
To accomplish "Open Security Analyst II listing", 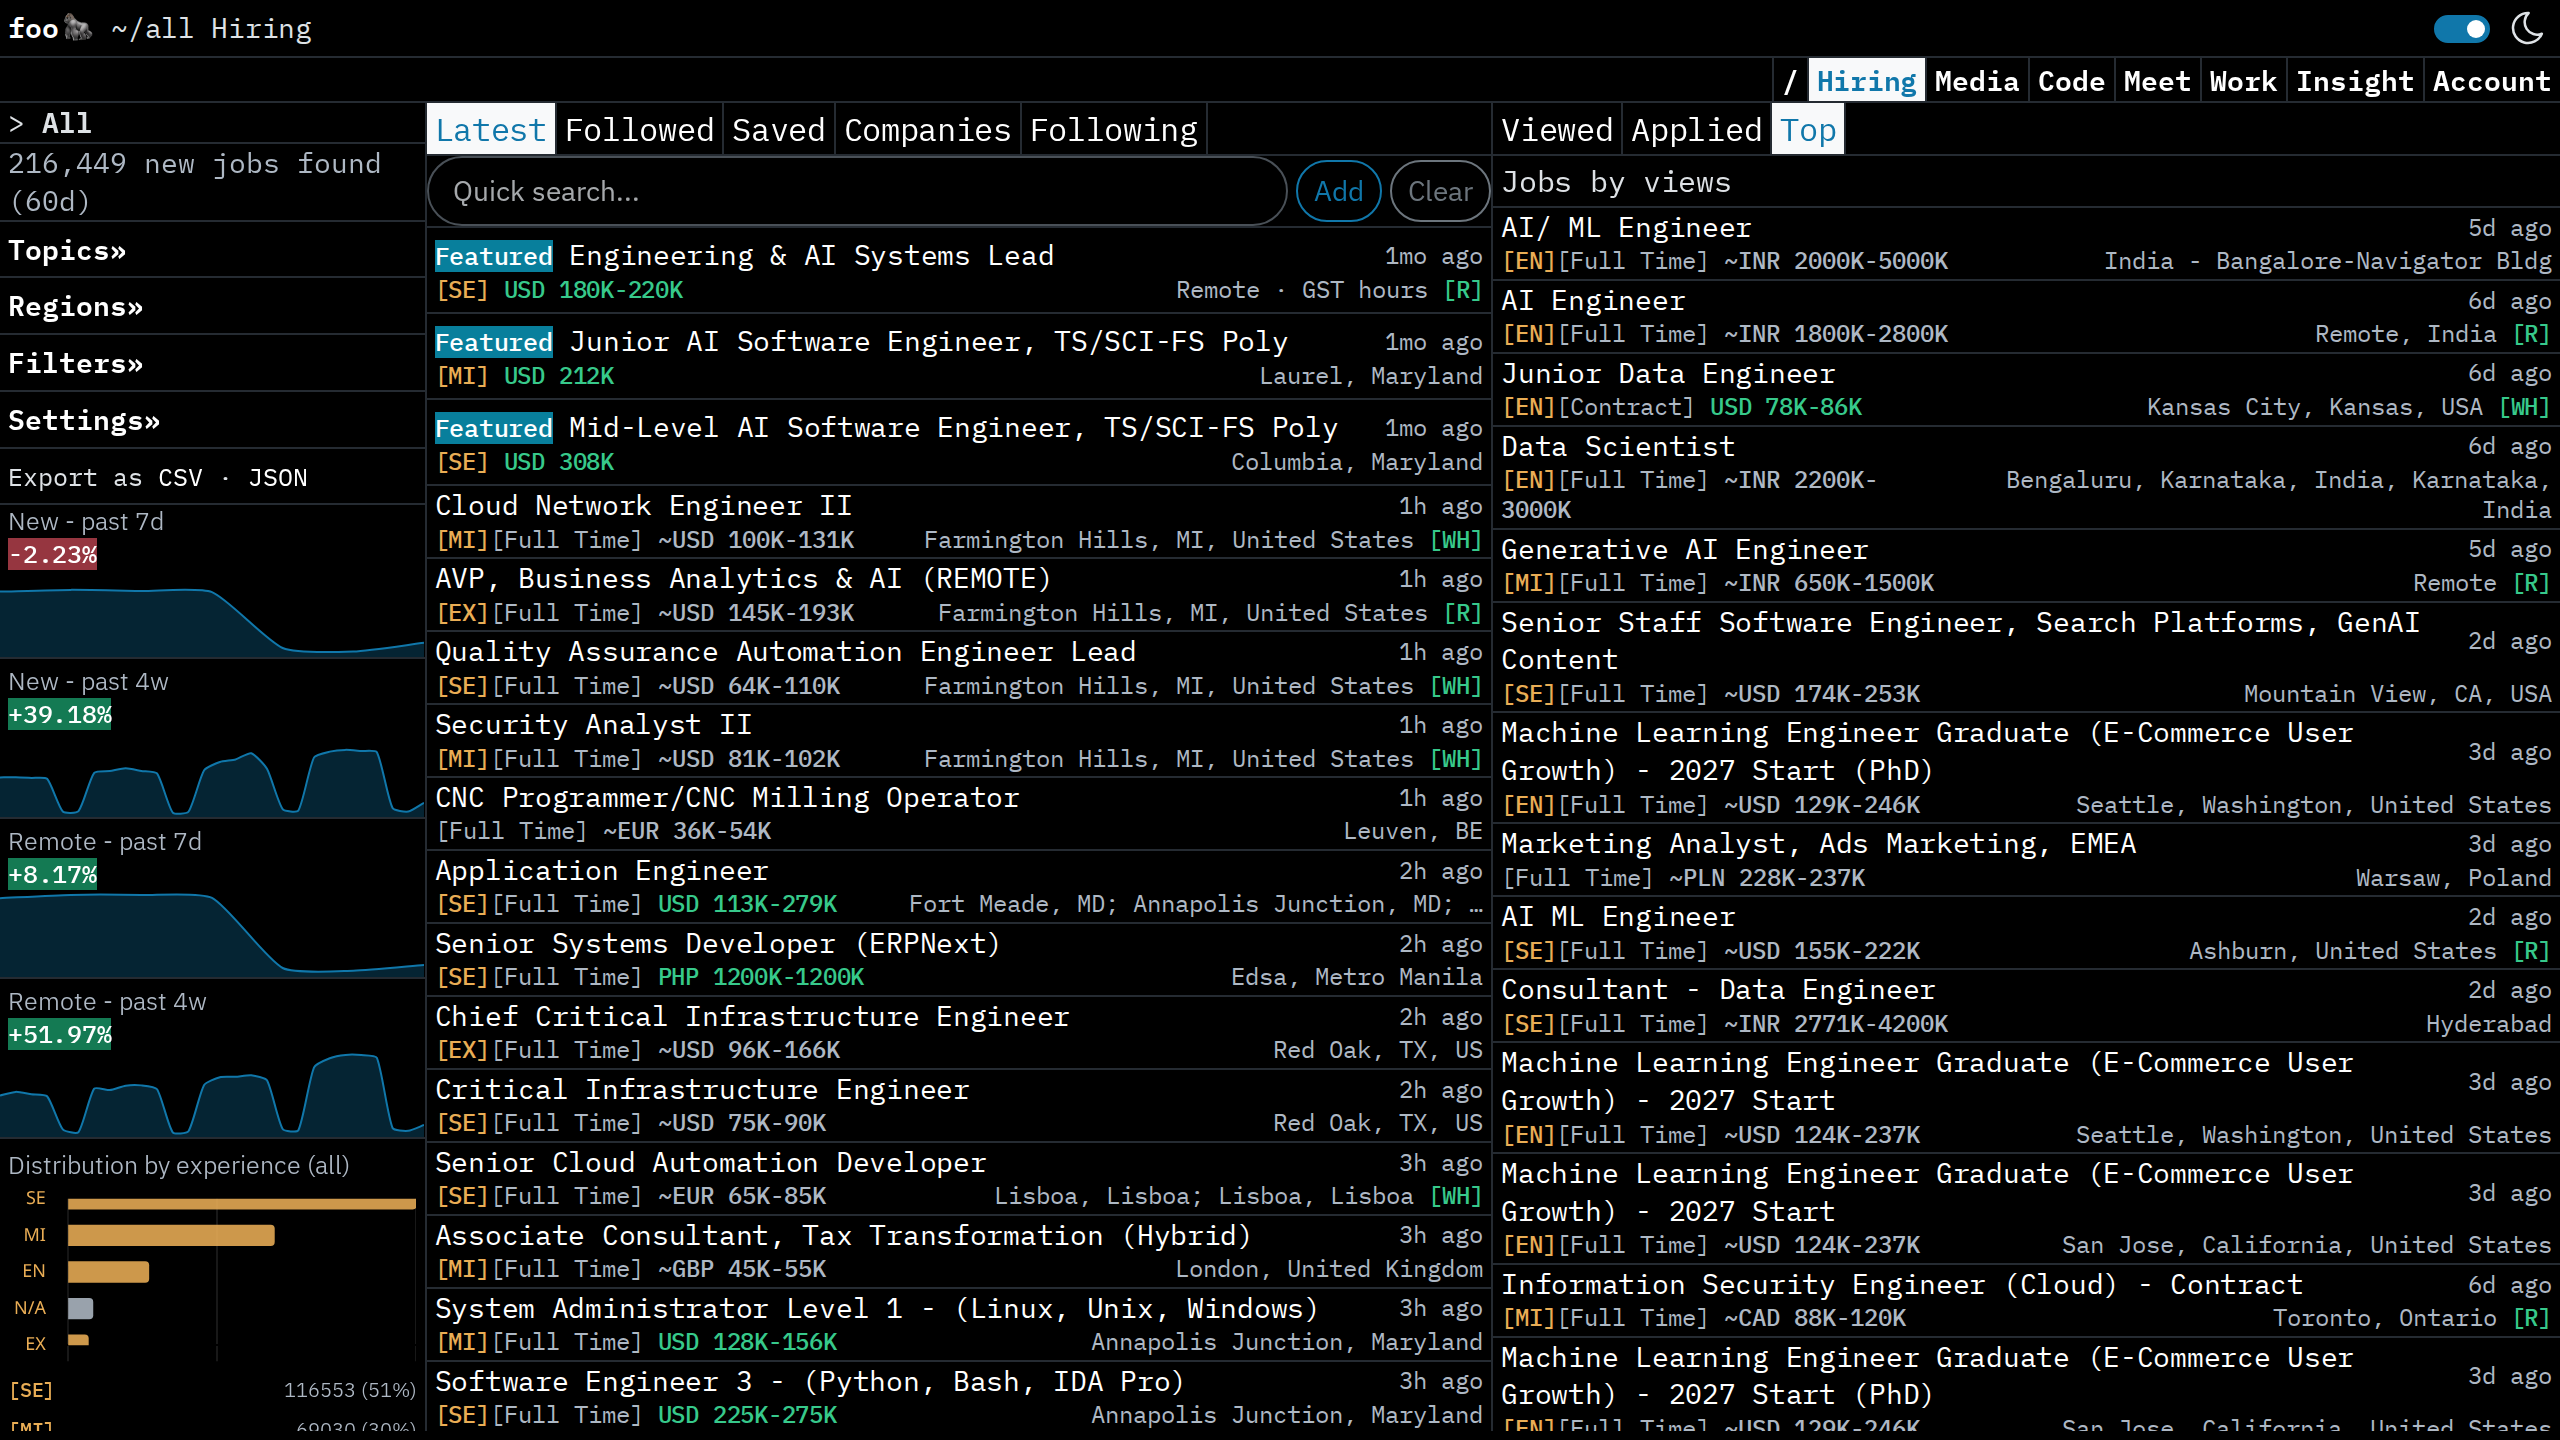I will tap(958, 741).
